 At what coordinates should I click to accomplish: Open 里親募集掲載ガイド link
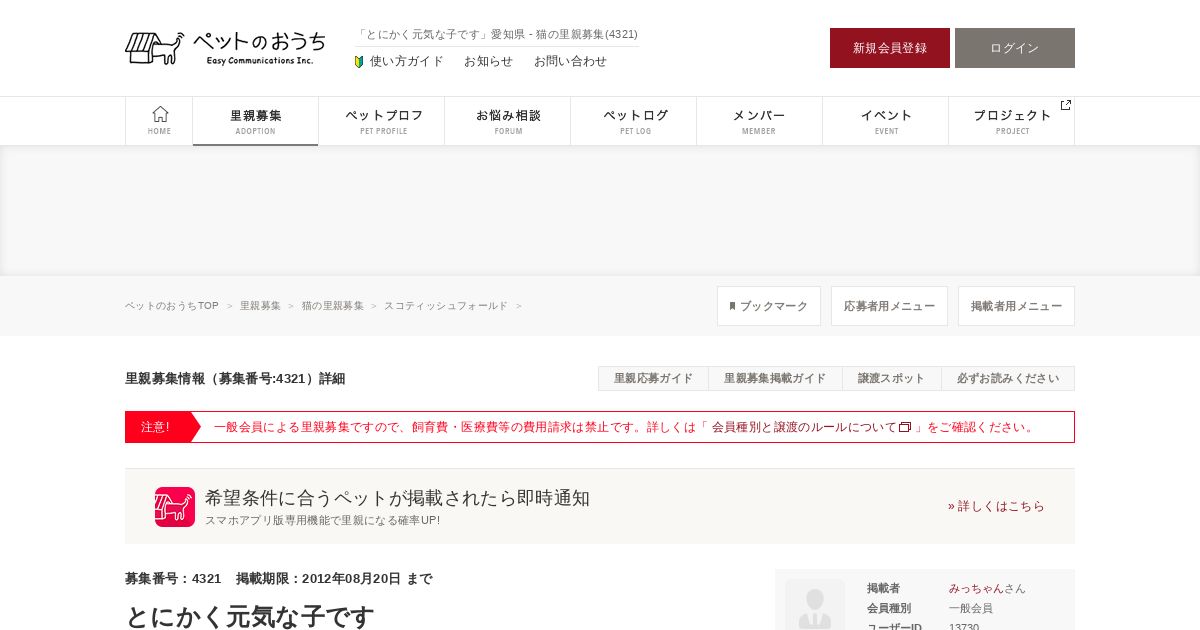pyautogui.click(x=775, y=379)
